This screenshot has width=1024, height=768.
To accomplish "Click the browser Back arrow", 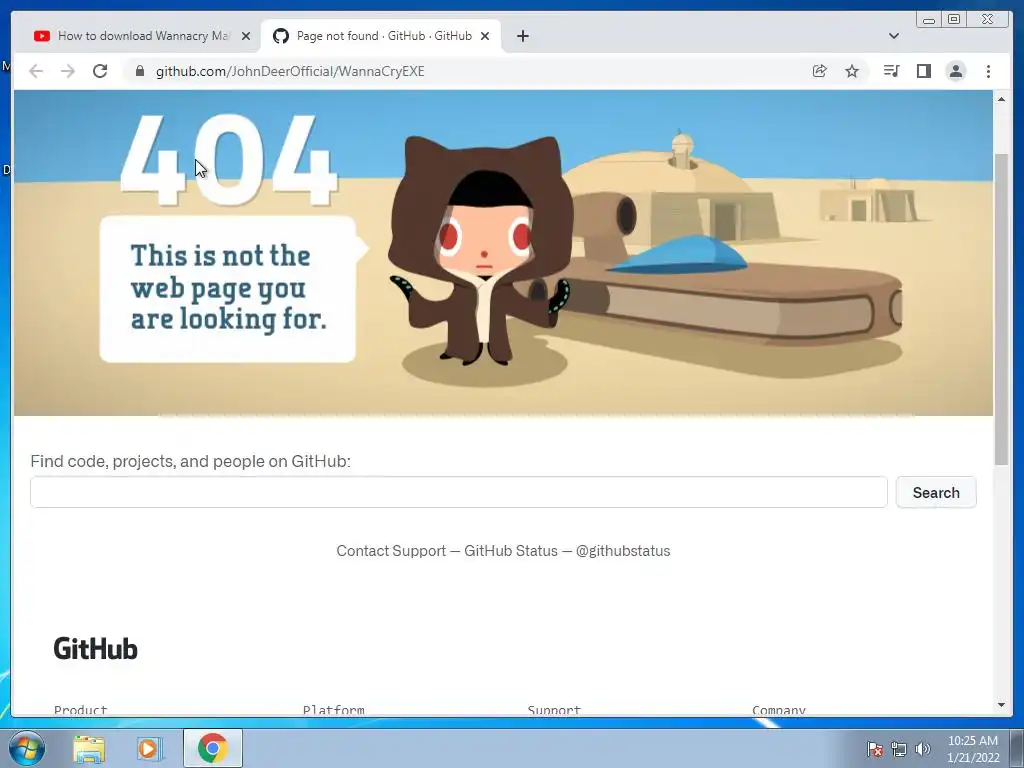I will coord(36,71).
